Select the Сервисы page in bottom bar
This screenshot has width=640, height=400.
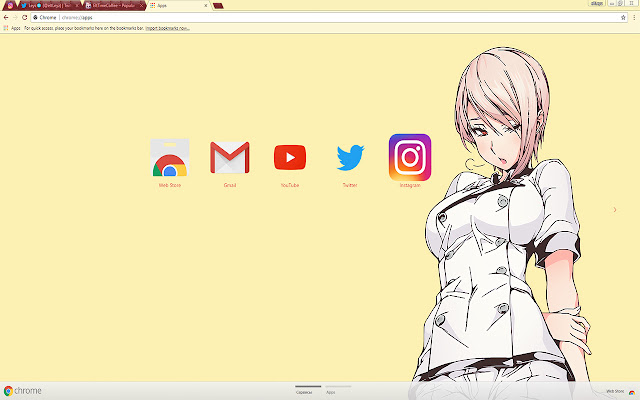(x=308, y=390)
